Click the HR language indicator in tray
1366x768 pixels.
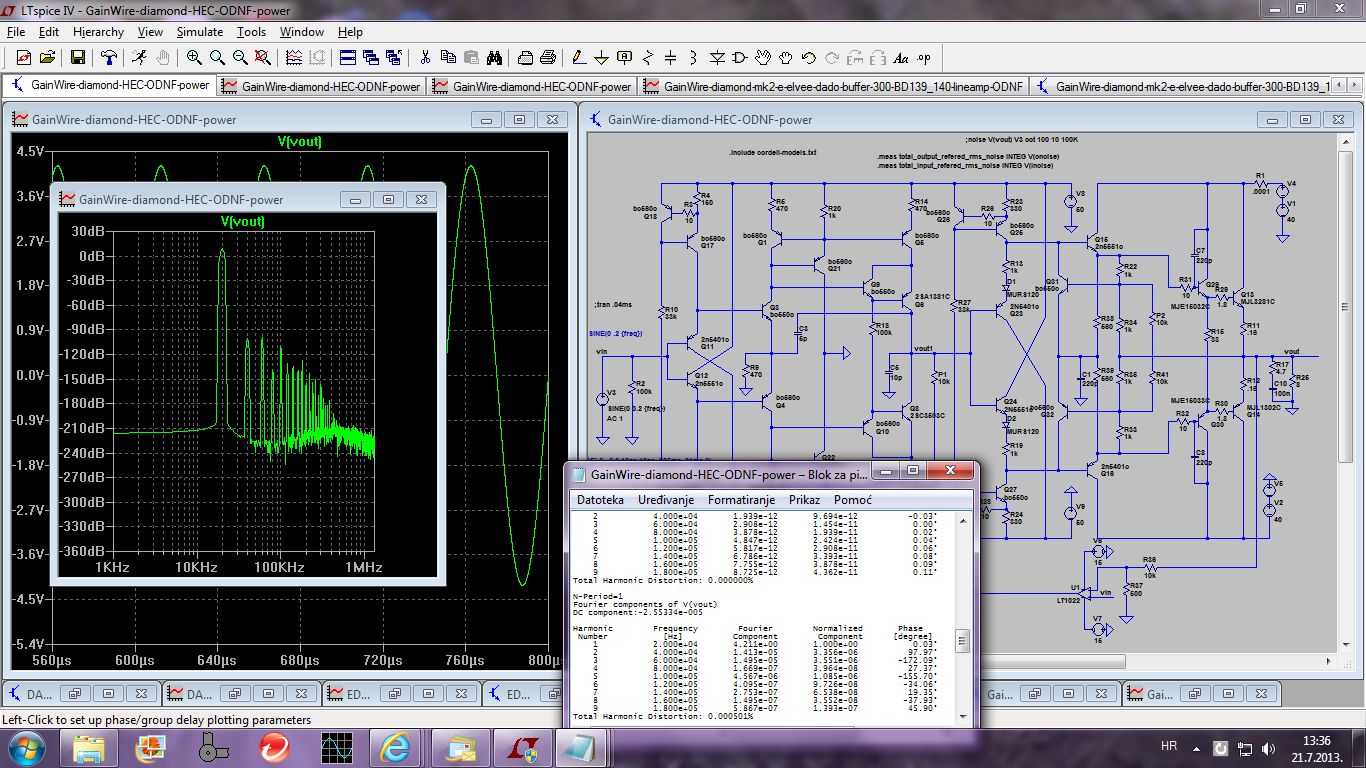pos(1168,746)
